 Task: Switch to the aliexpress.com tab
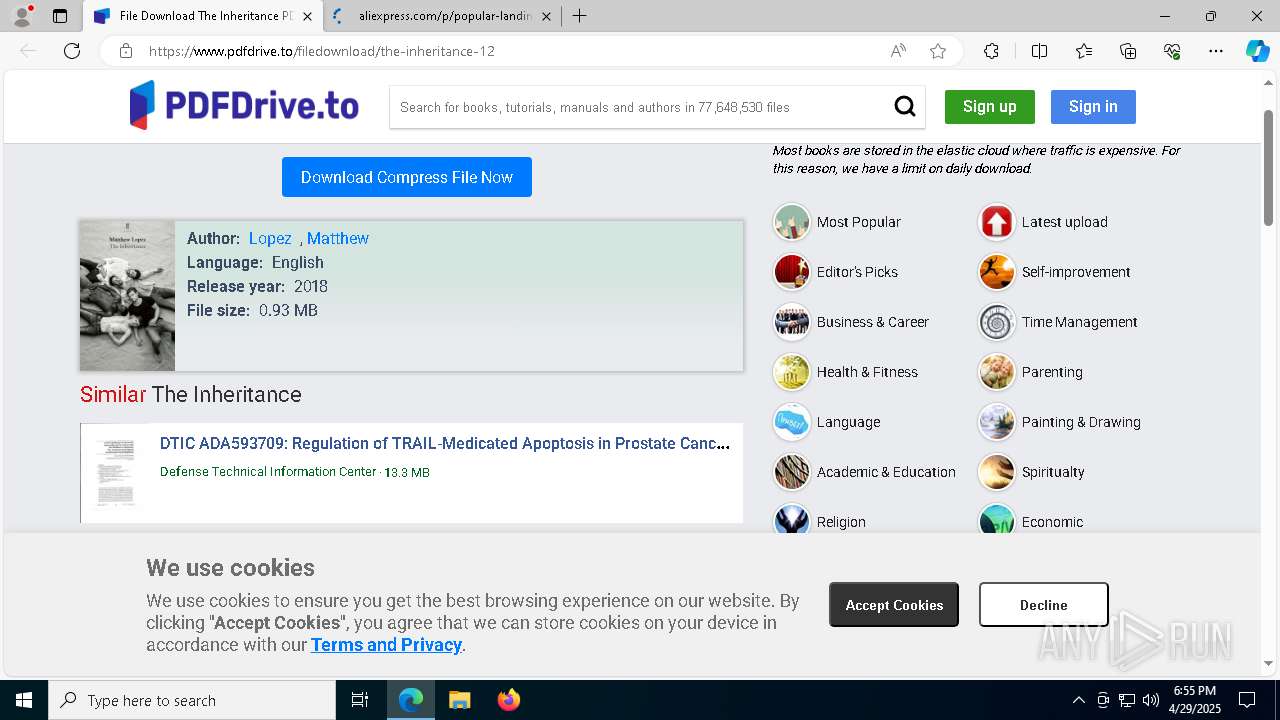(x=442, y=16)
